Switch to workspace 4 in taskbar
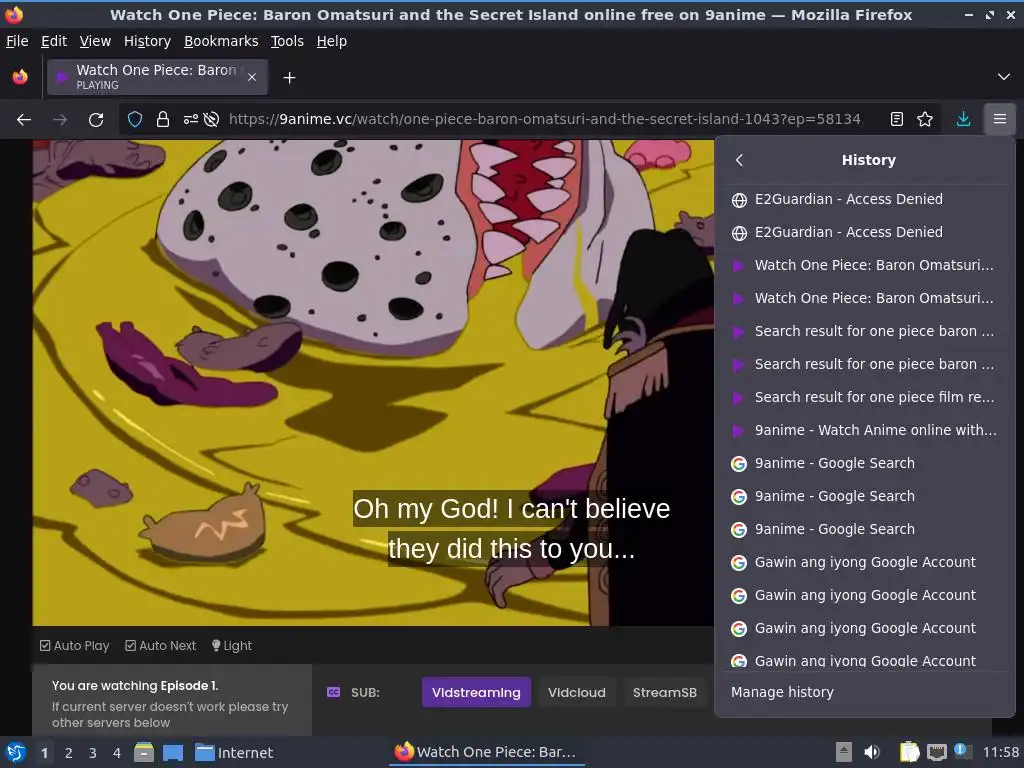Image resolution: width=1024 pixels, height=768 pixels. [117, 752]
